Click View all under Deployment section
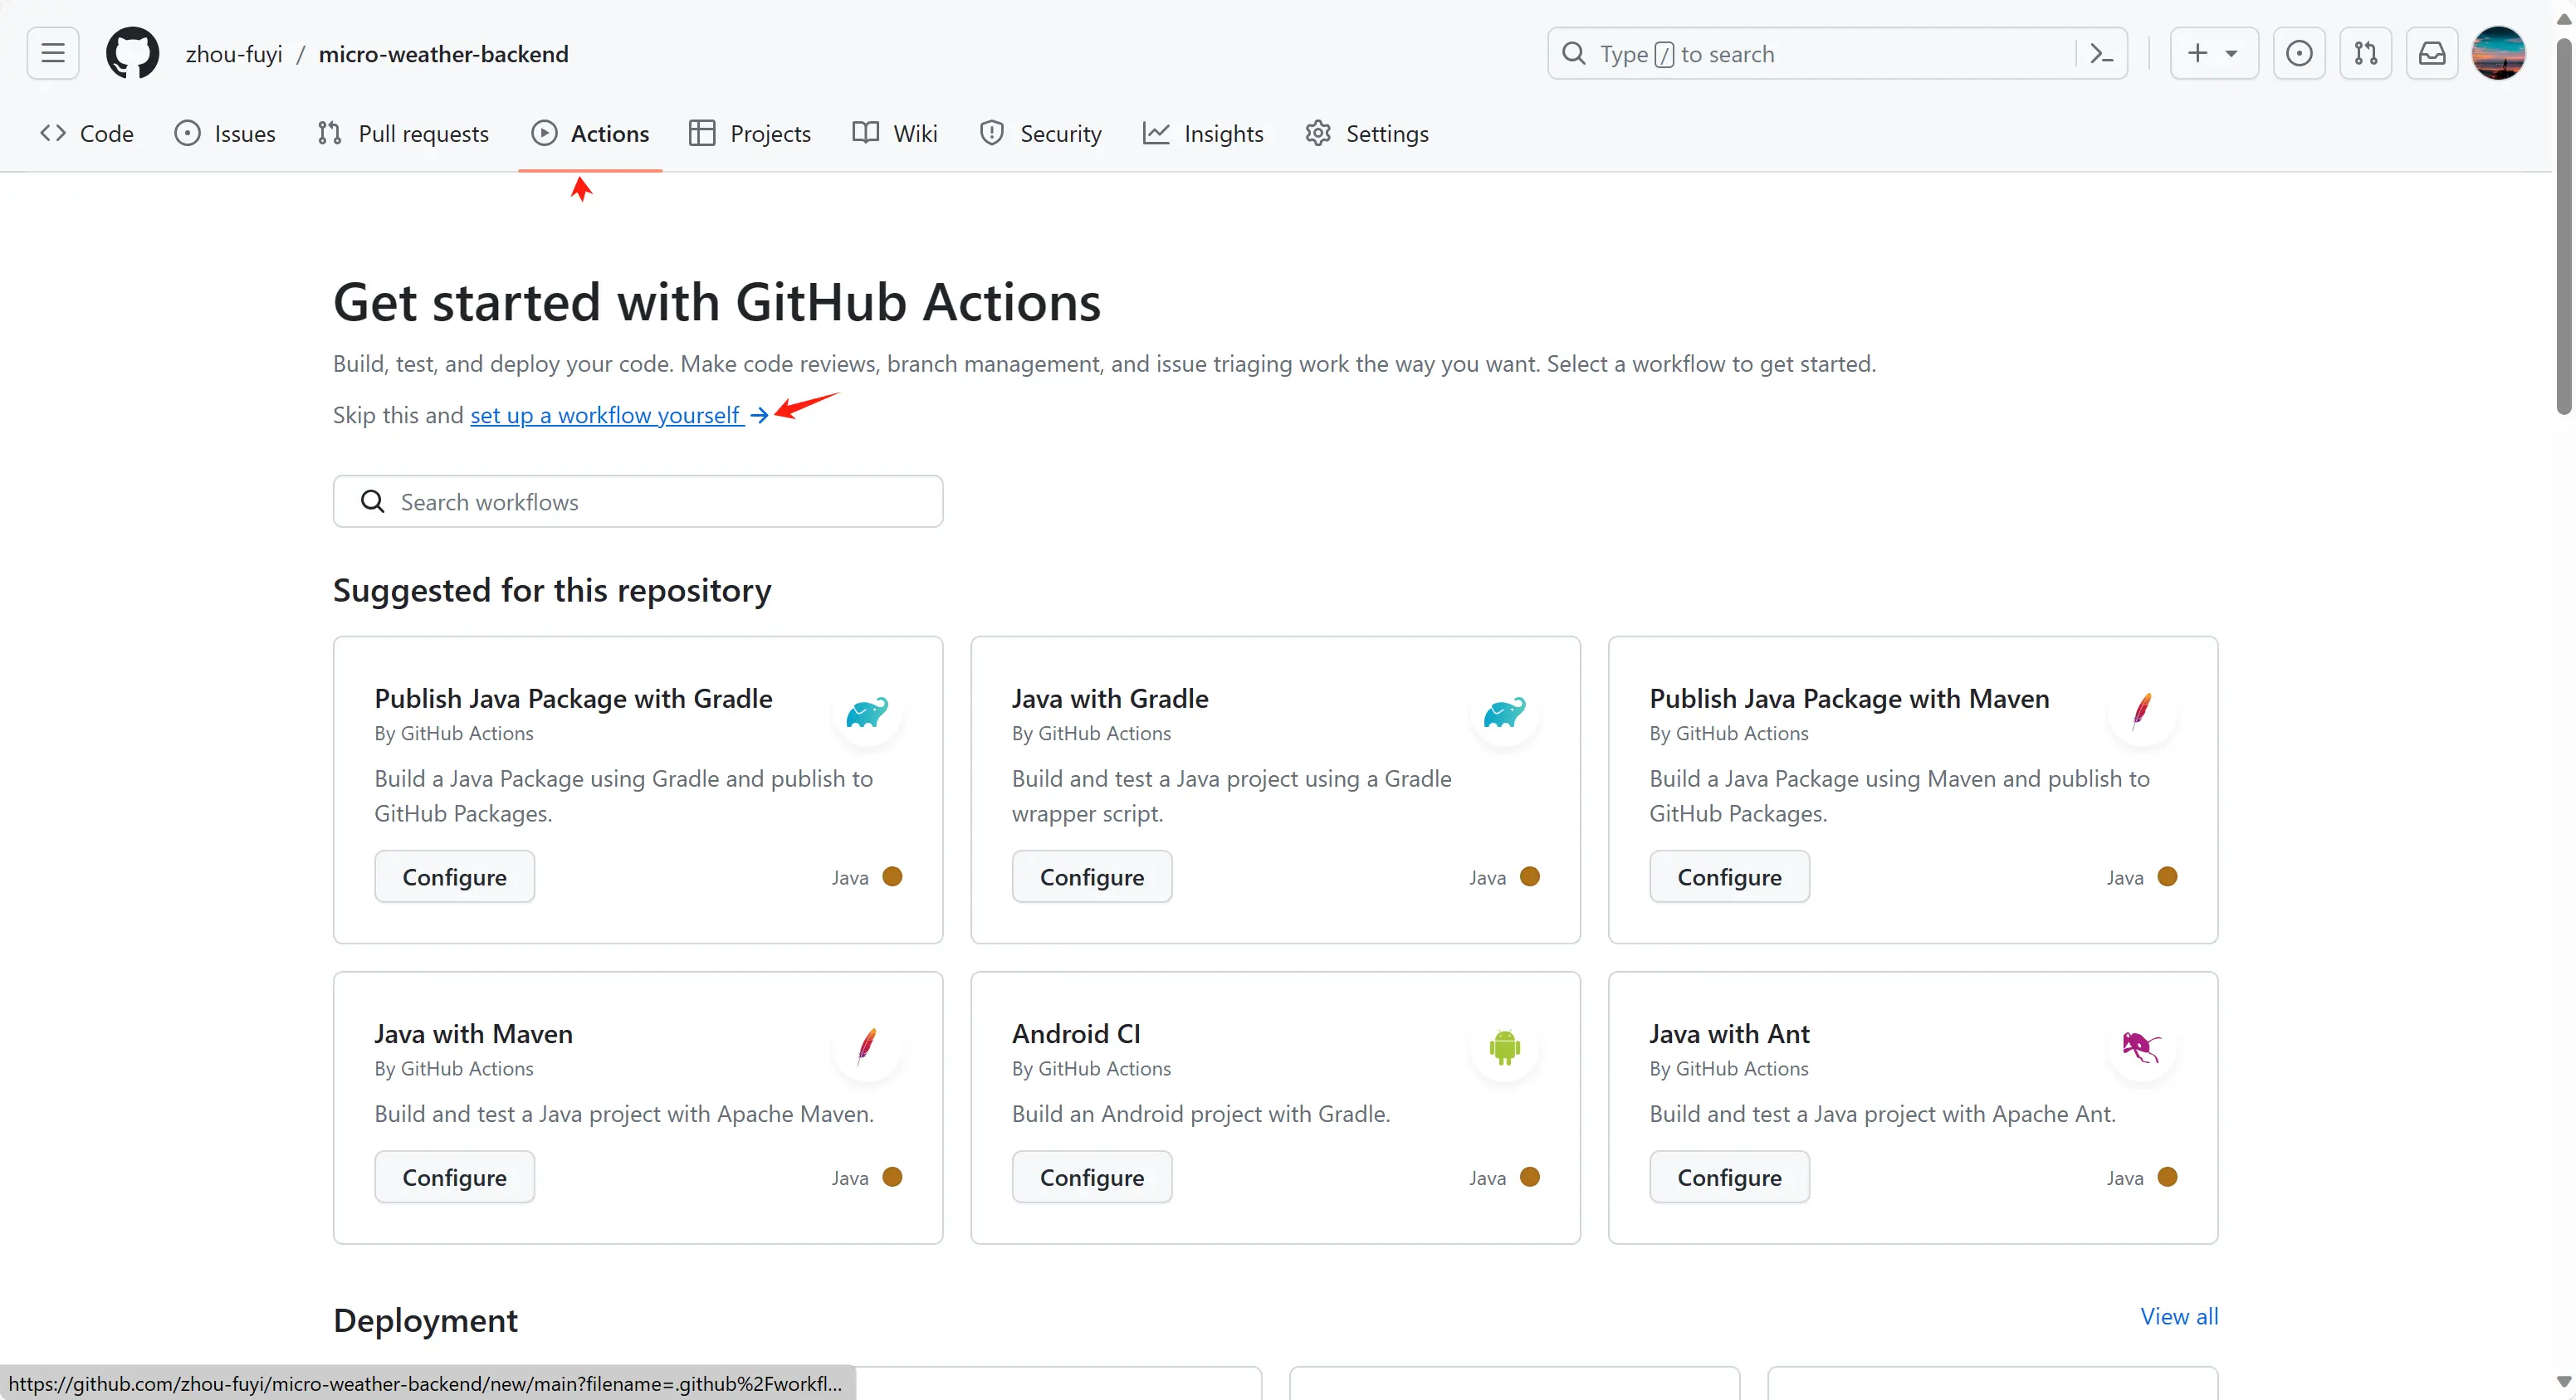Image resolution: width=2576 pixels, height=1400 pixels. [2179, 1315]
